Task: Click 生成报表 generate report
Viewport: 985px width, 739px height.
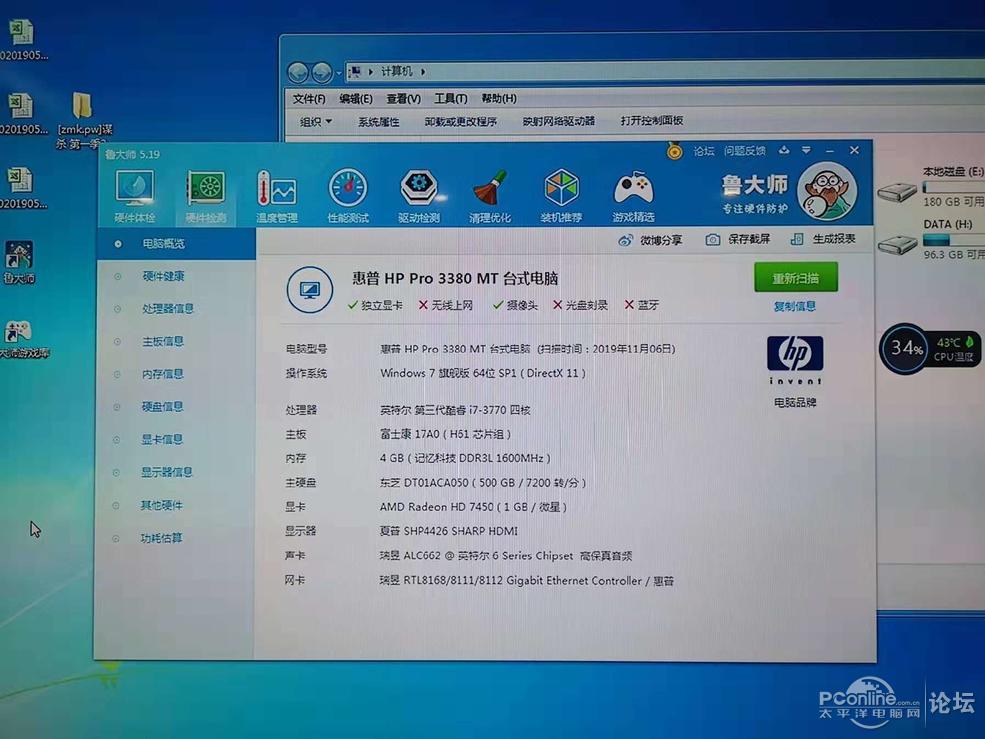Action: [x=823, y=239]
